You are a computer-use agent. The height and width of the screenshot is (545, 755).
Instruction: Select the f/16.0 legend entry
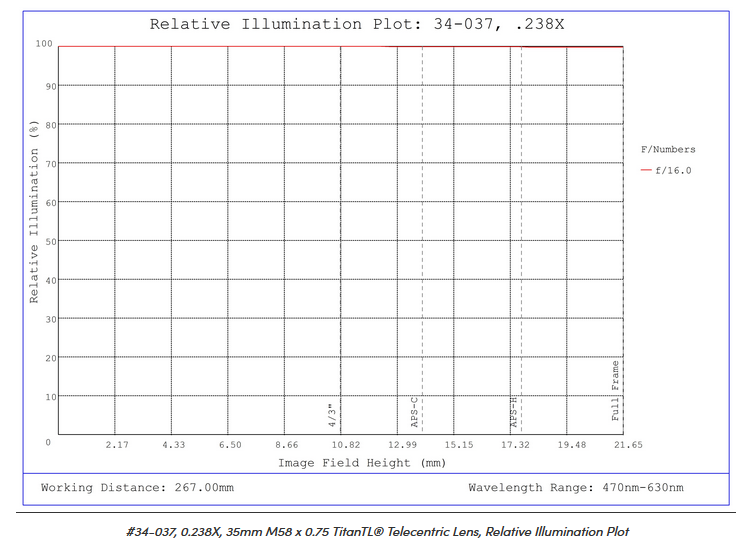point(666,170)
